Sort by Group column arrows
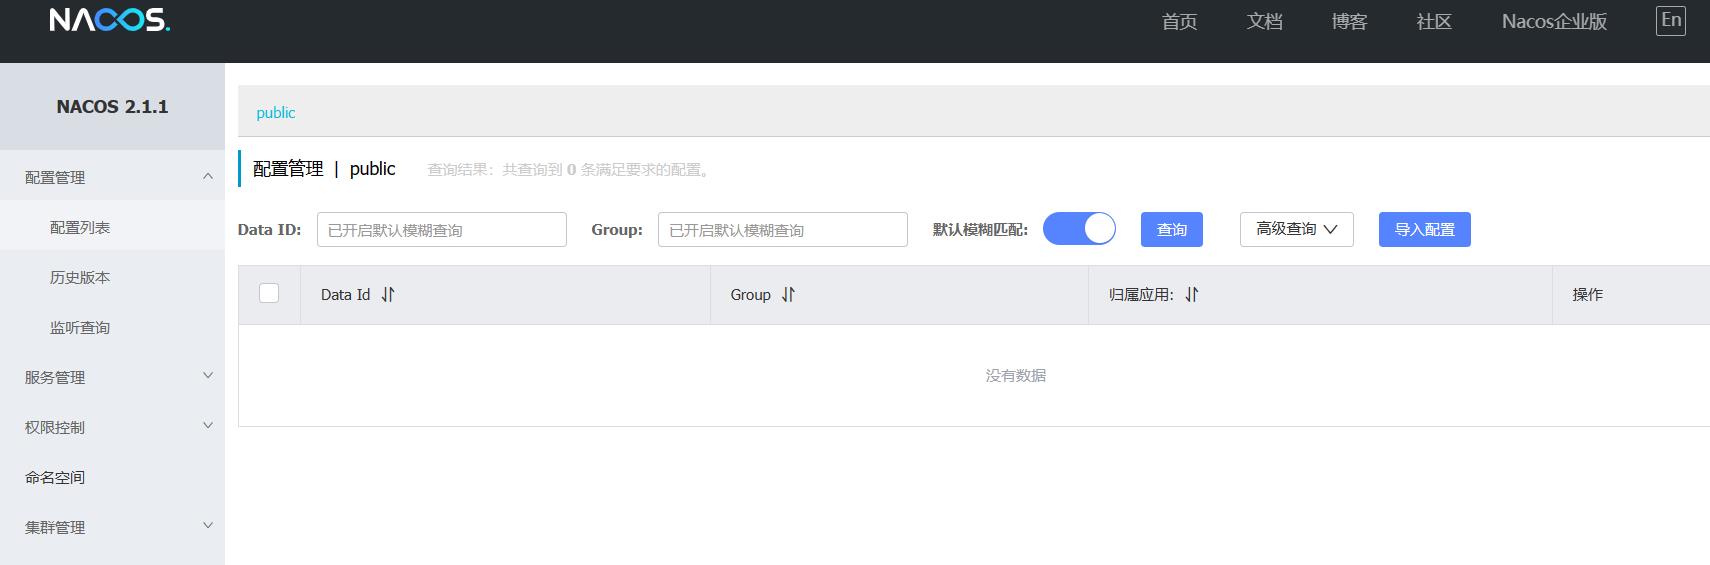This screenshot has width=1710, height=565. (x=788, y=295)
